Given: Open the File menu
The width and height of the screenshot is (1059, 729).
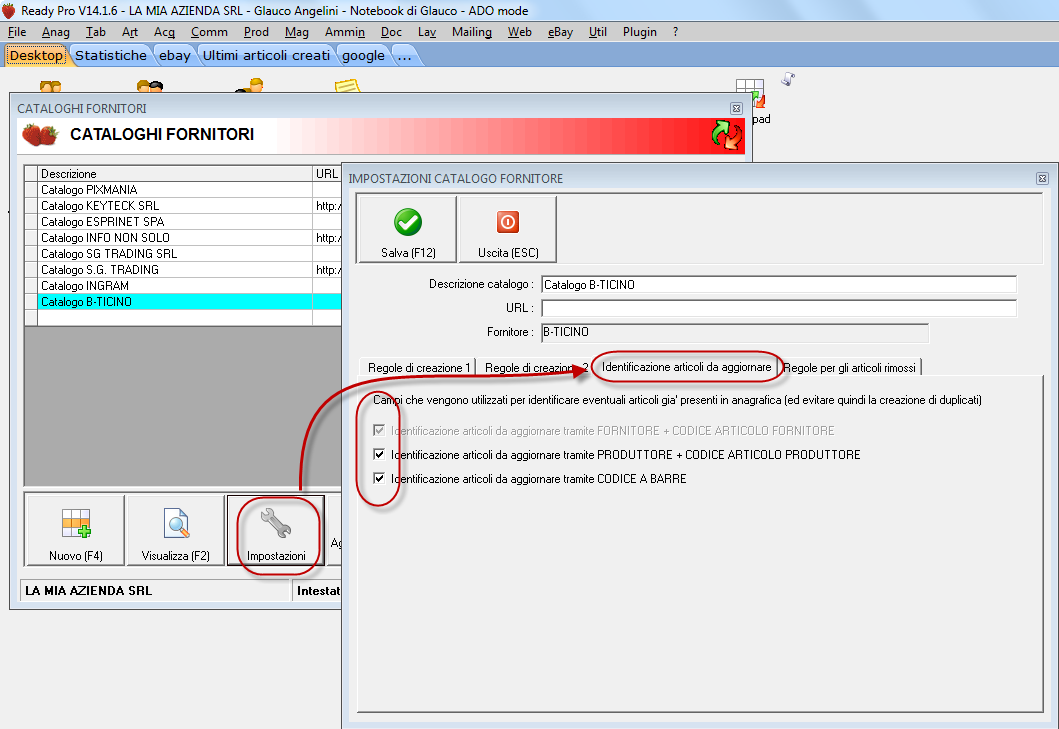Looking at the screenshot, I should [17, 32].
